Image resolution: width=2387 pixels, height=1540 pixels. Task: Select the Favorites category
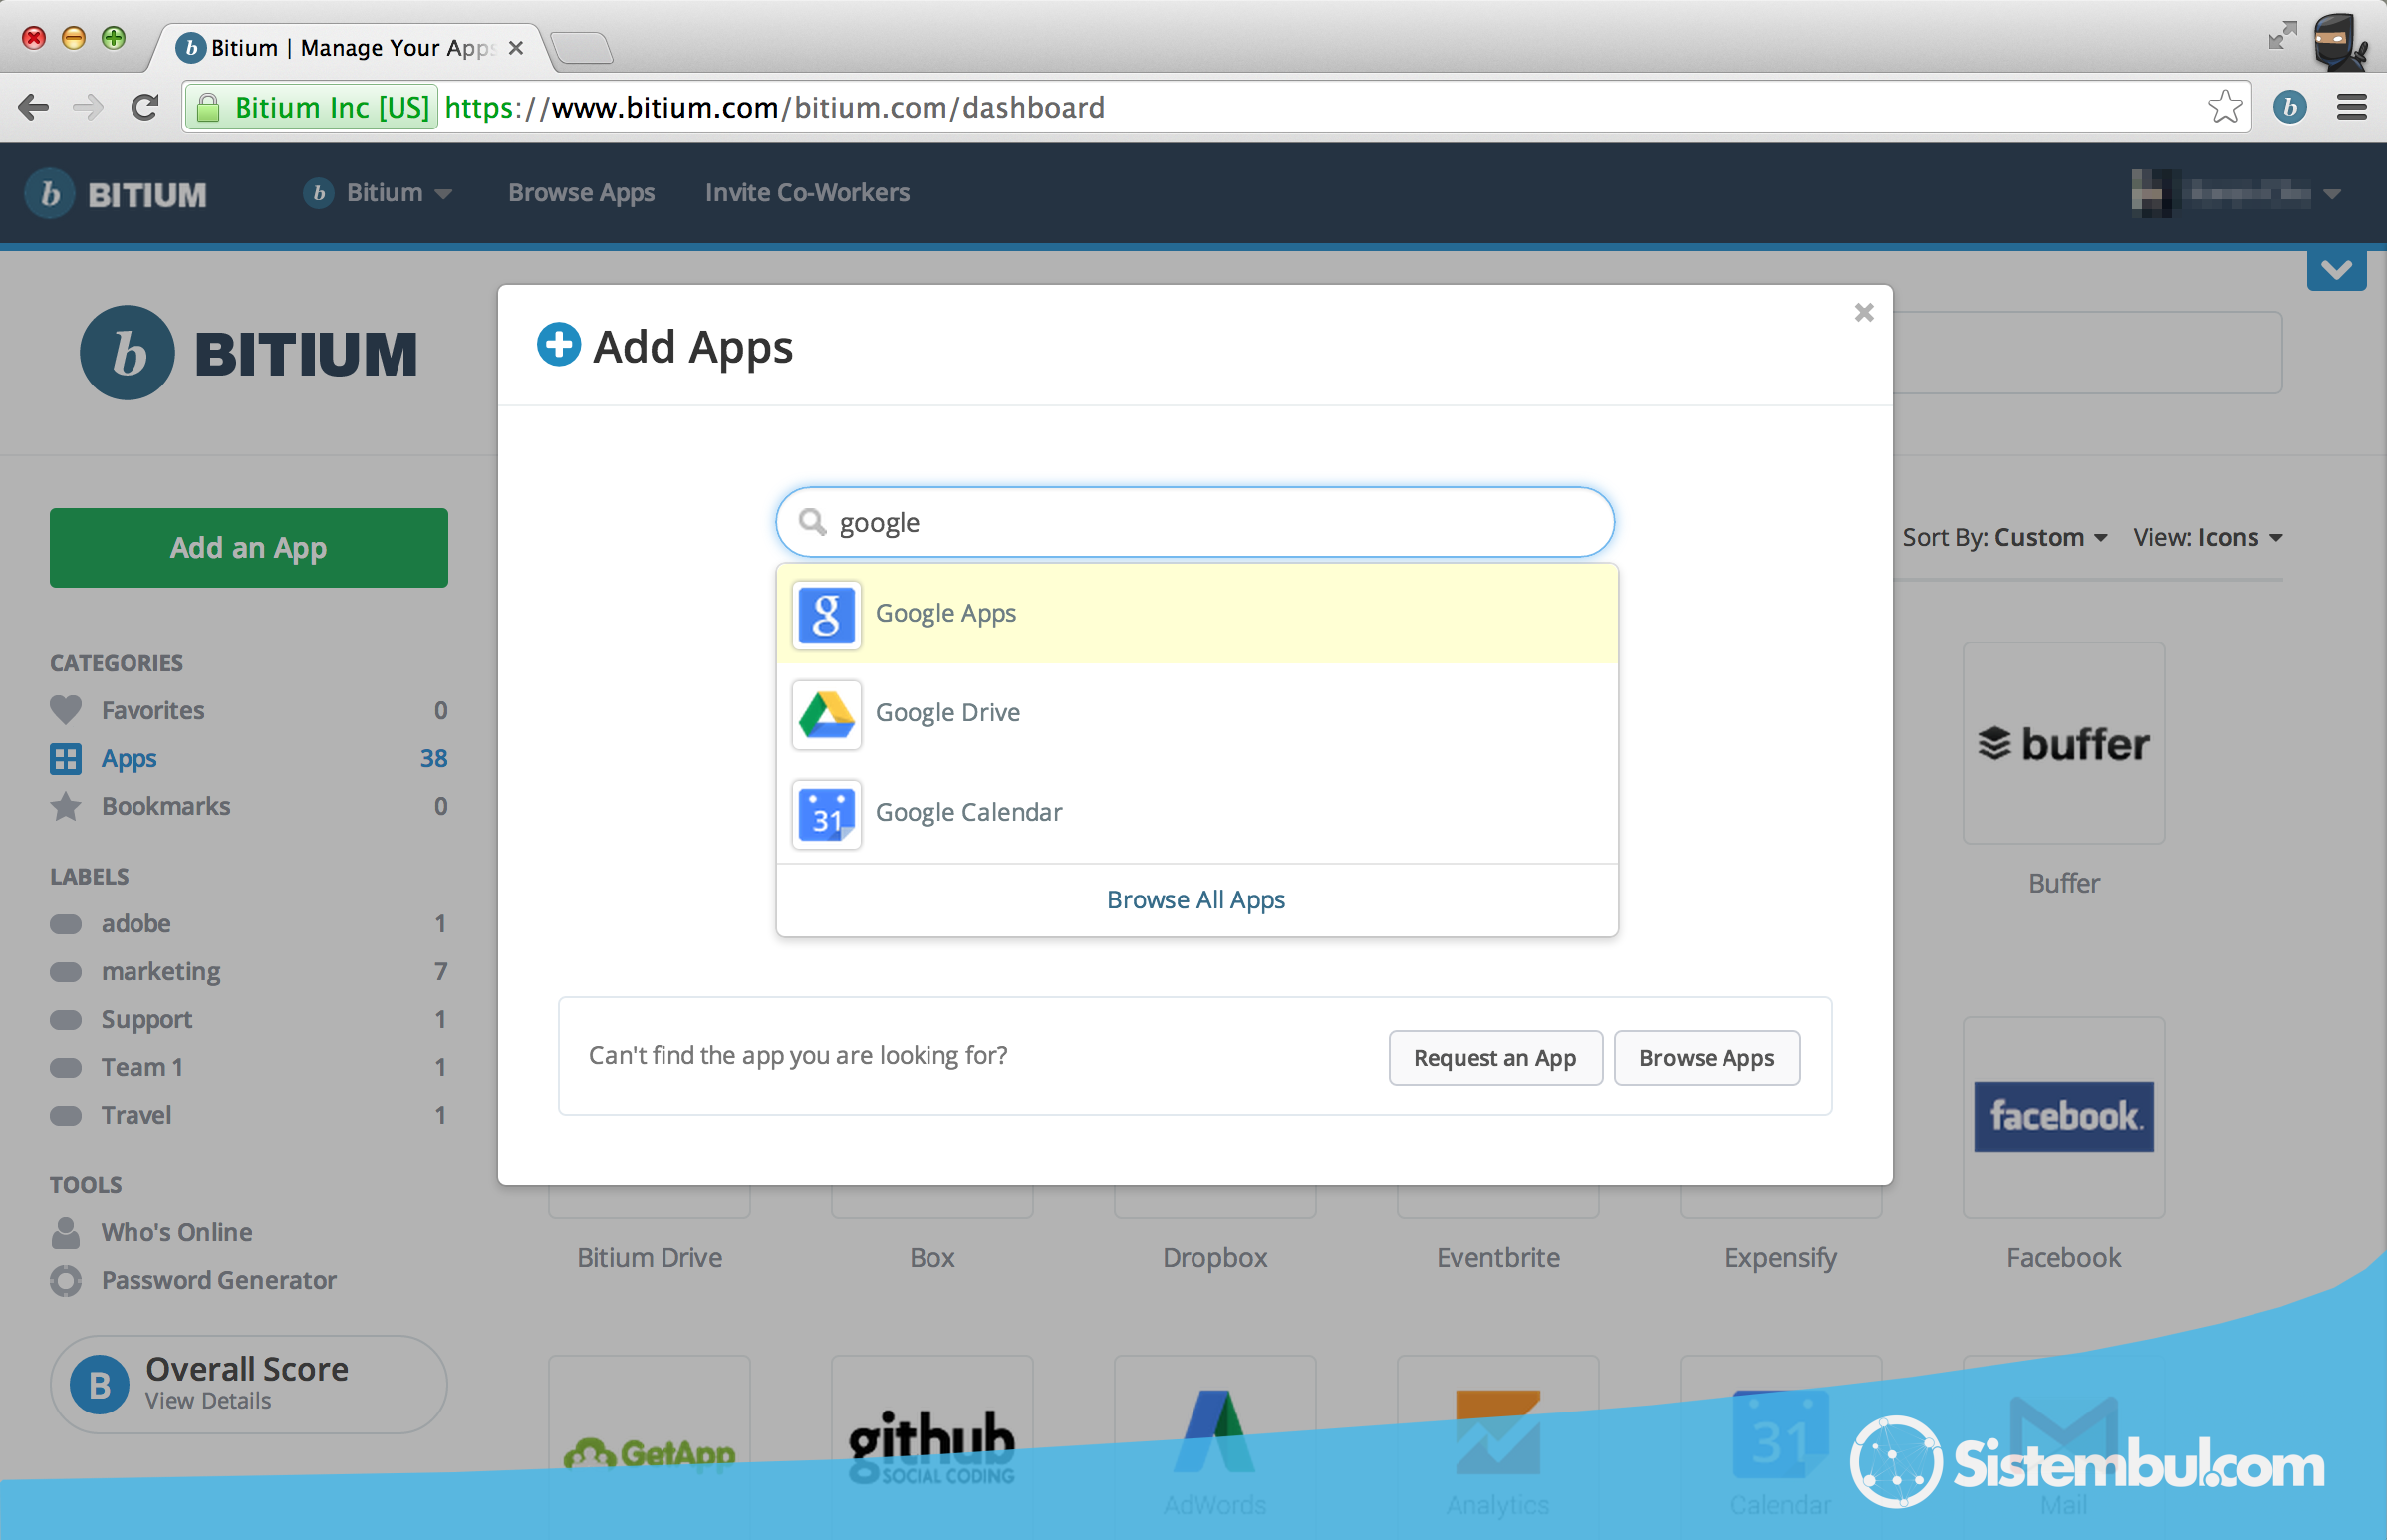[x=249, y=710]
